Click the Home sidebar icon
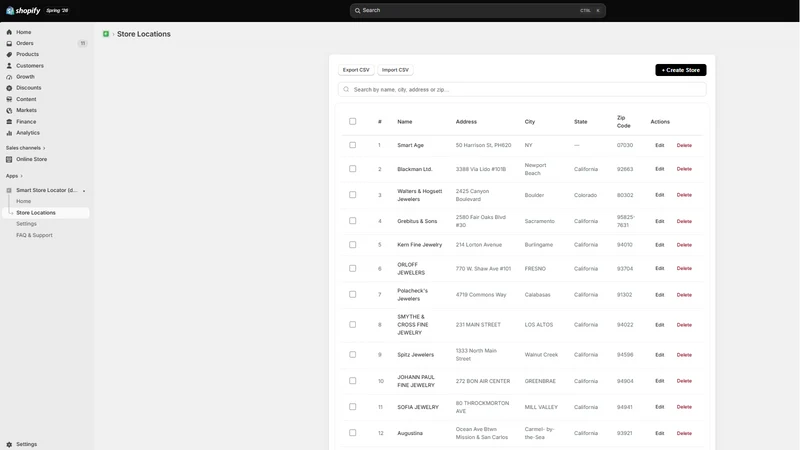Image resolution: width=800 pixels, height=450 pixels. [9, 32]
